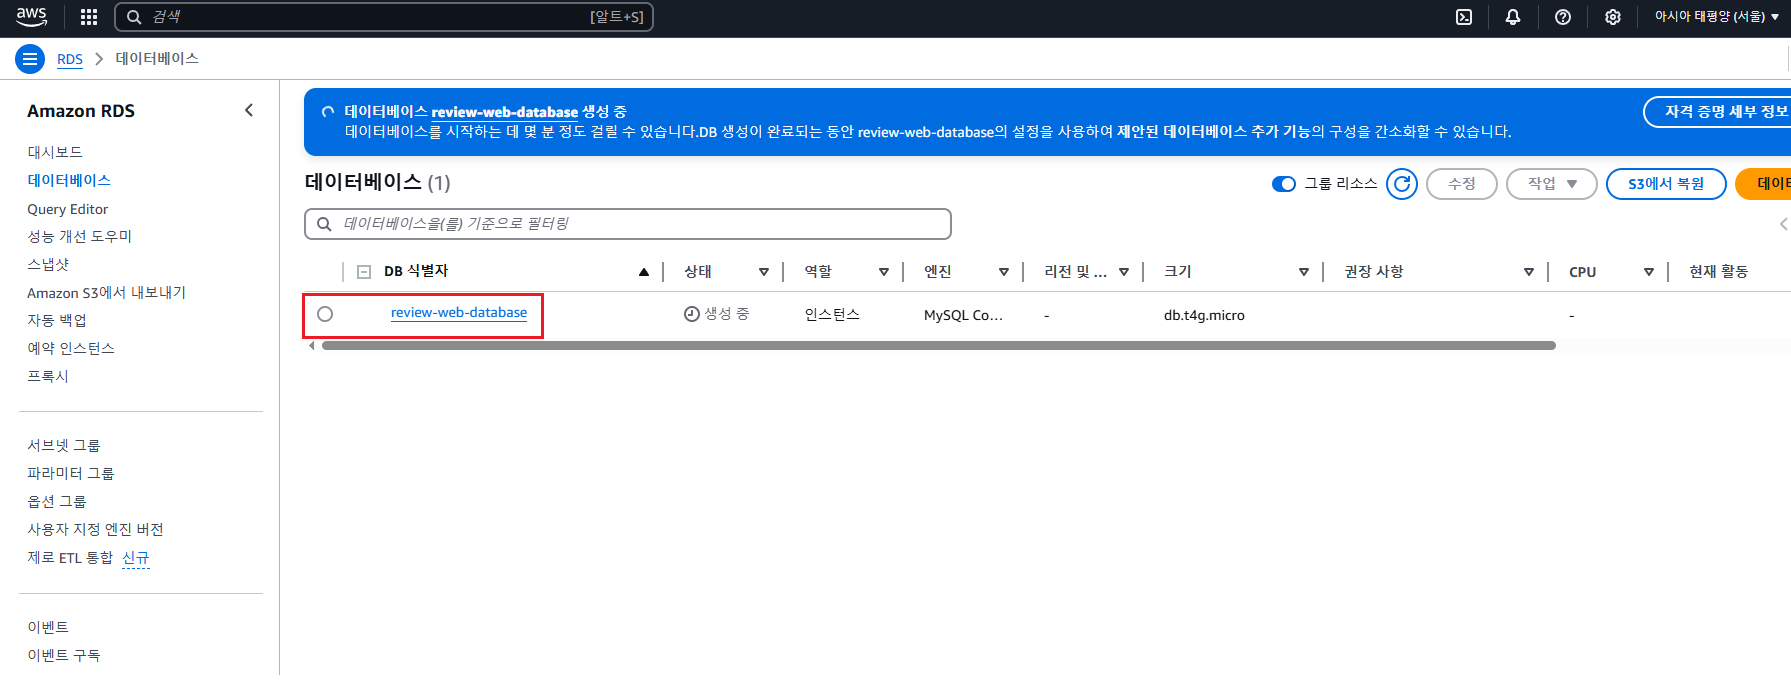Open 사용자 지정 엔진 버전 in the sidebar
The height and width of the screenshot is (682, 1791).
(x=95, y=529)
